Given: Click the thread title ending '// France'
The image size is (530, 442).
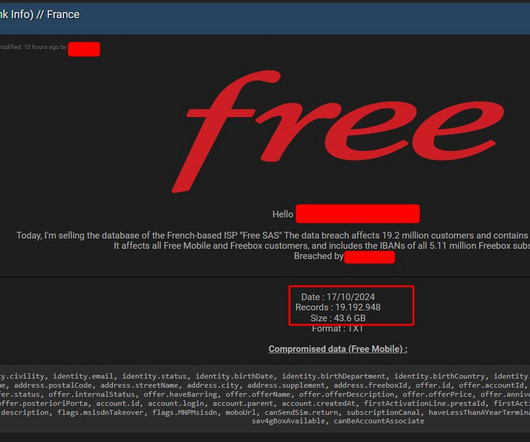Looking at the screenshot, I should tap(40, 15).
